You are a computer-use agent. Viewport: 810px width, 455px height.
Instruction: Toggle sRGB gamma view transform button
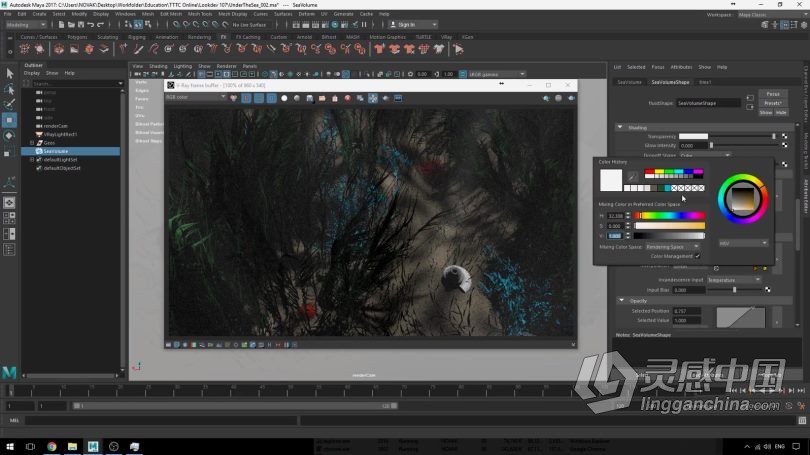[463, 74]
